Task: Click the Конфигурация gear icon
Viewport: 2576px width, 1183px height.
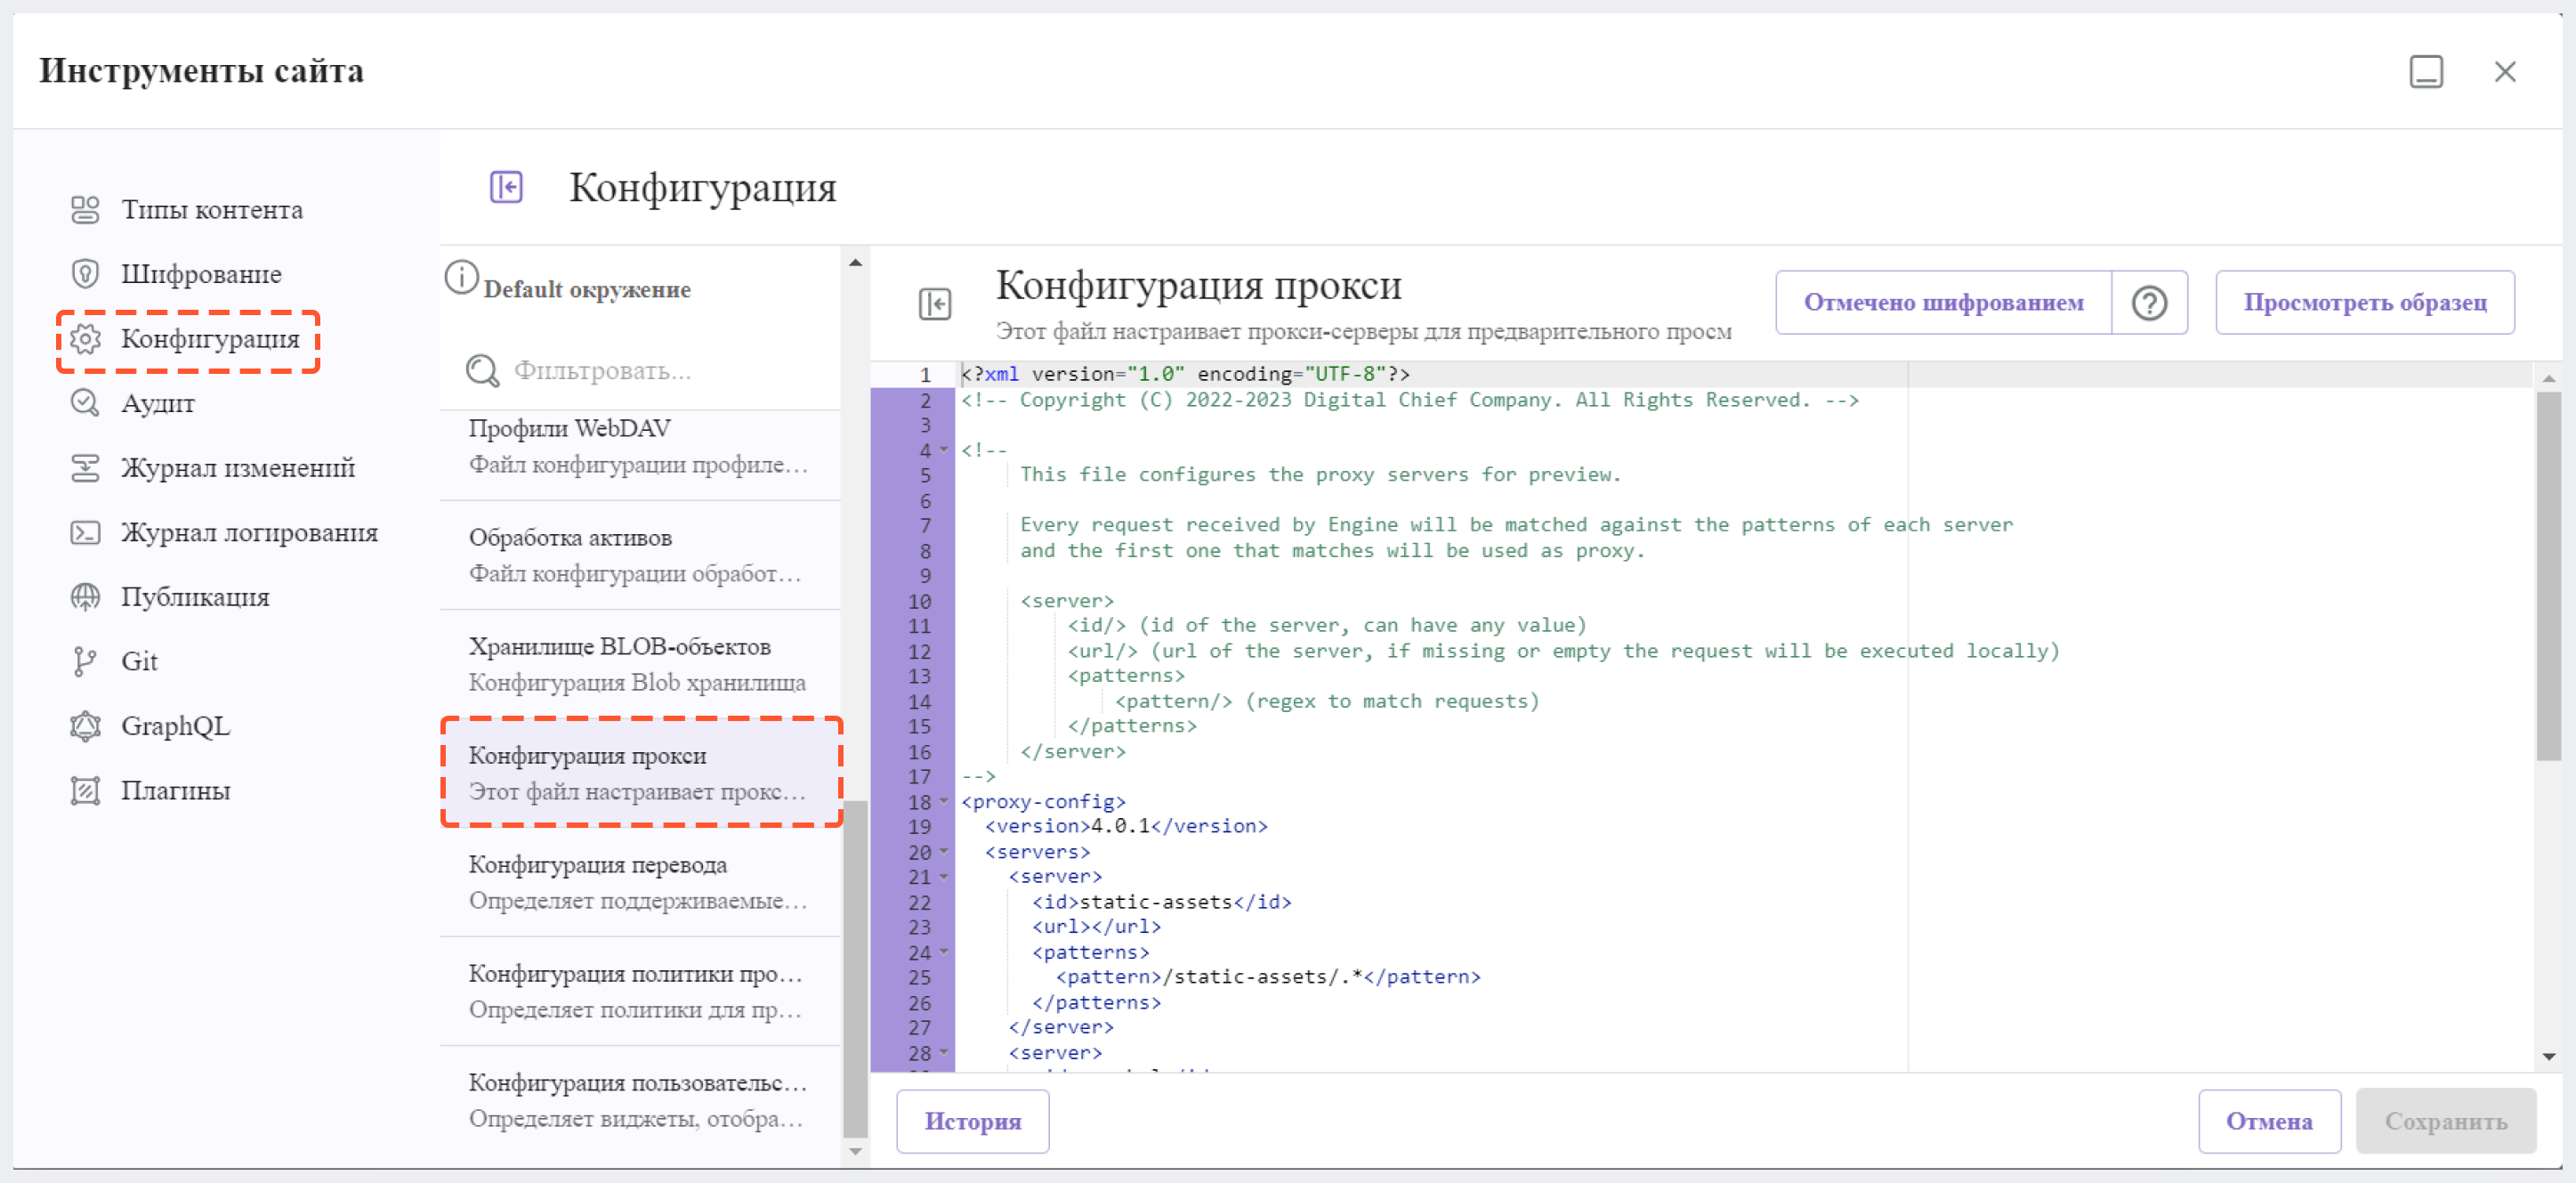Action: (x=86, y=339)
